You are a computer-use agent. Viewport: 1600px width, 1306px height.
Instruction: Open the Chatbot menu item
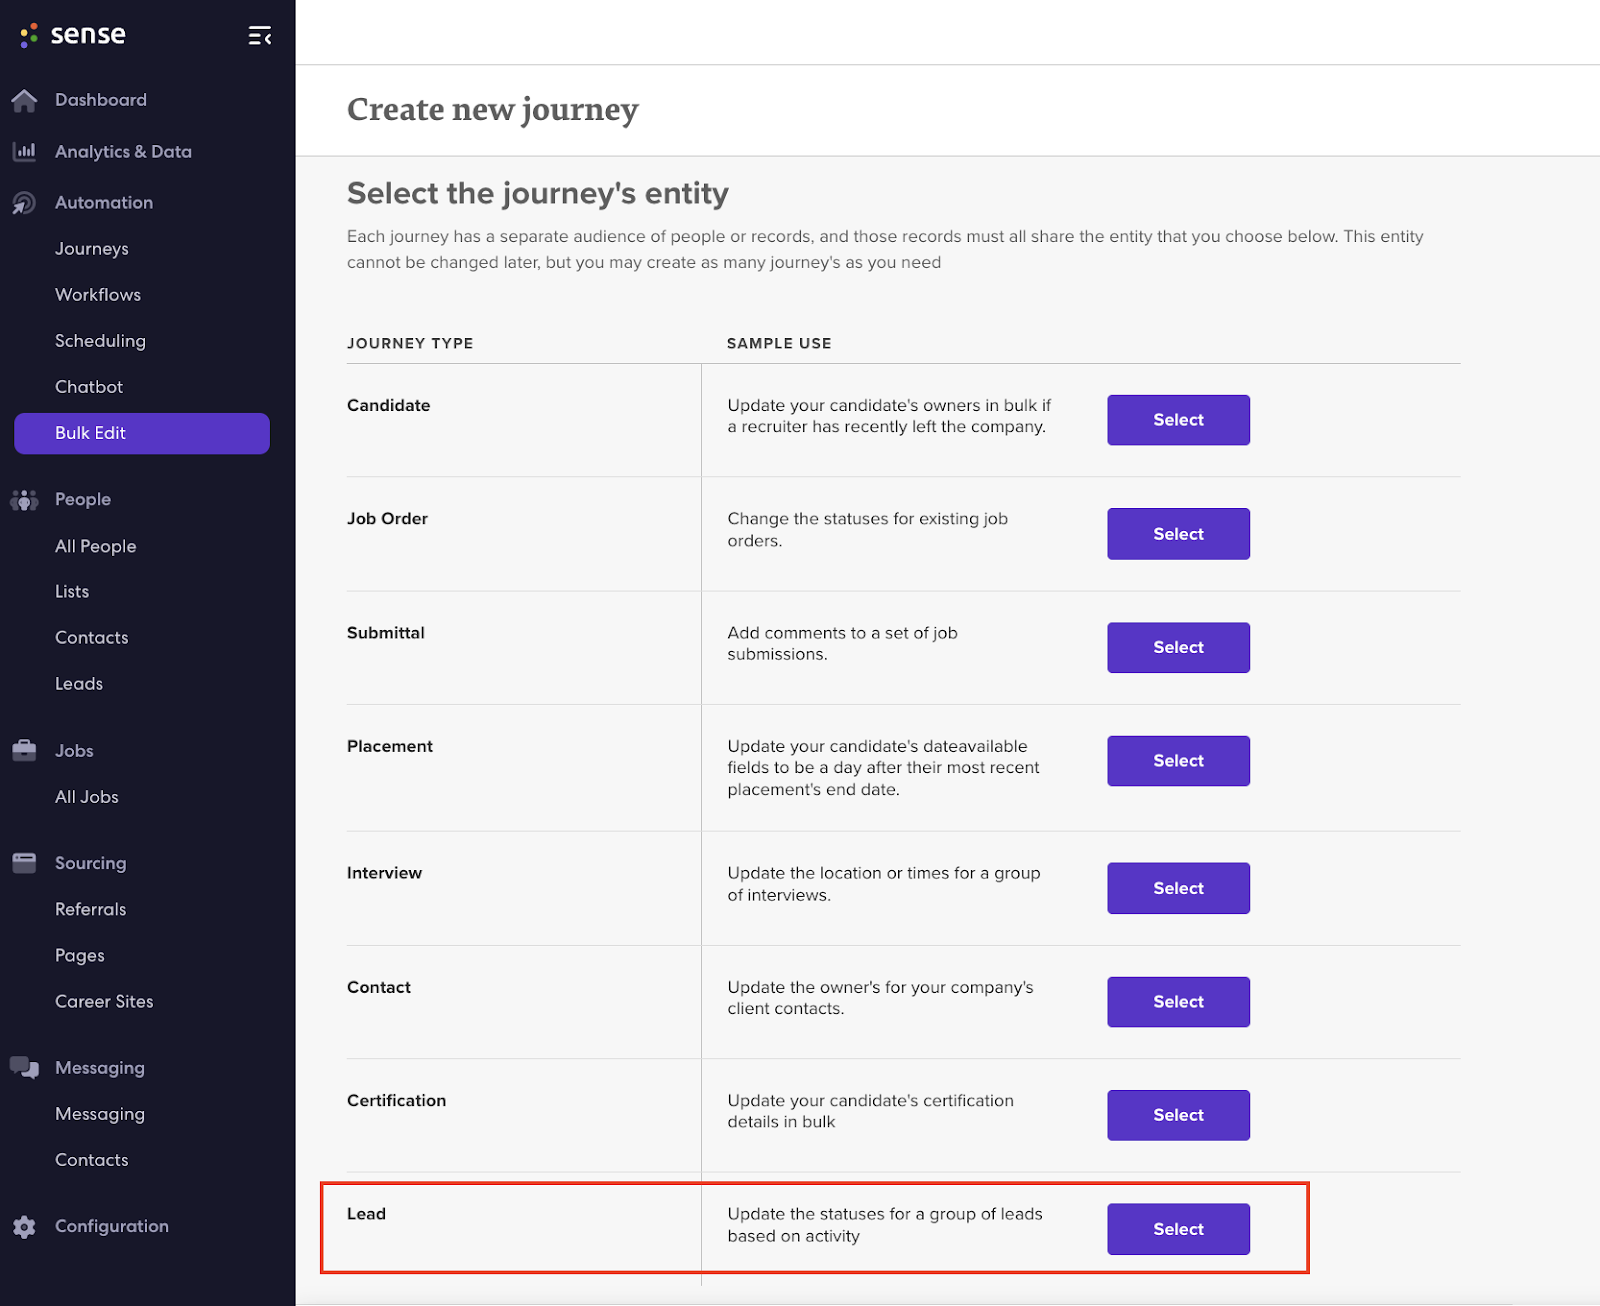click(x=89, y=387)
